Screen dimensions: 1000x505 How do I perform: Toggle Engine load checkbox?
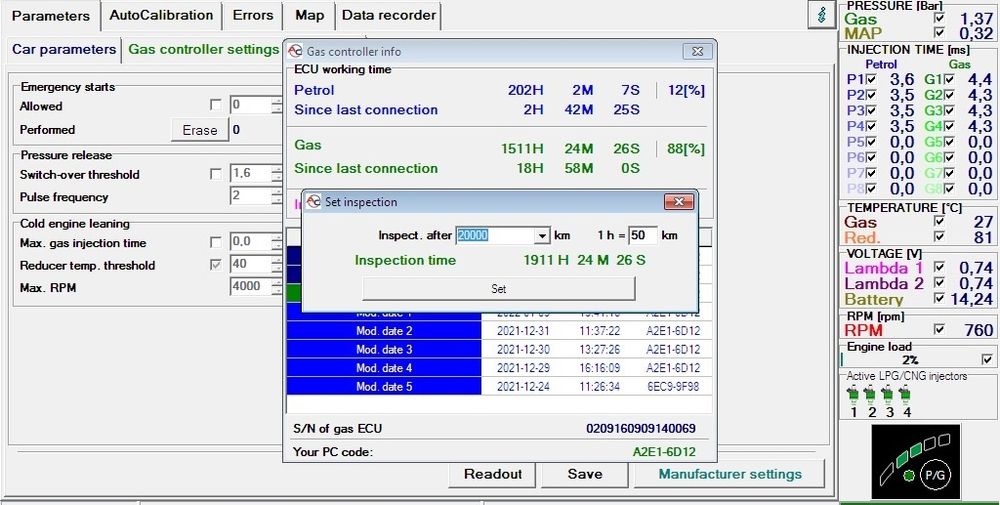point(987,360)
